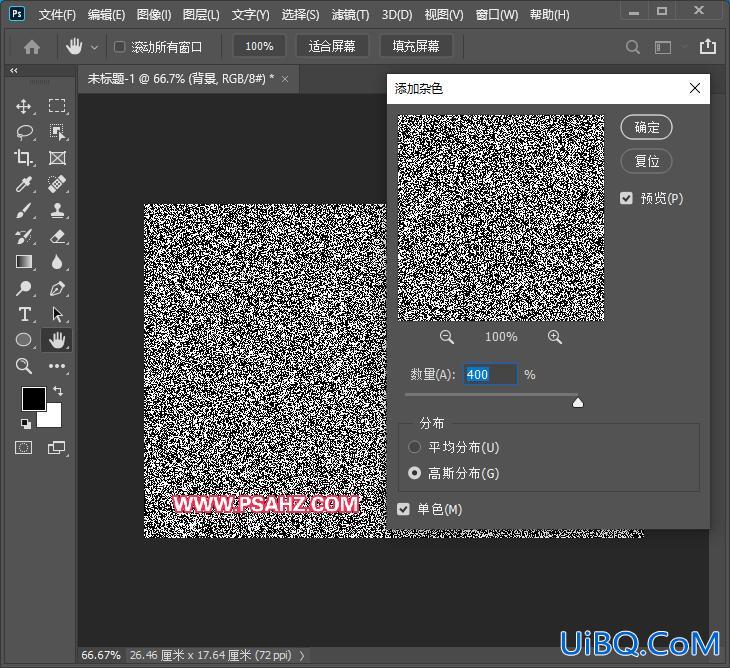Open the 文件(F) menu

[57, 15]
